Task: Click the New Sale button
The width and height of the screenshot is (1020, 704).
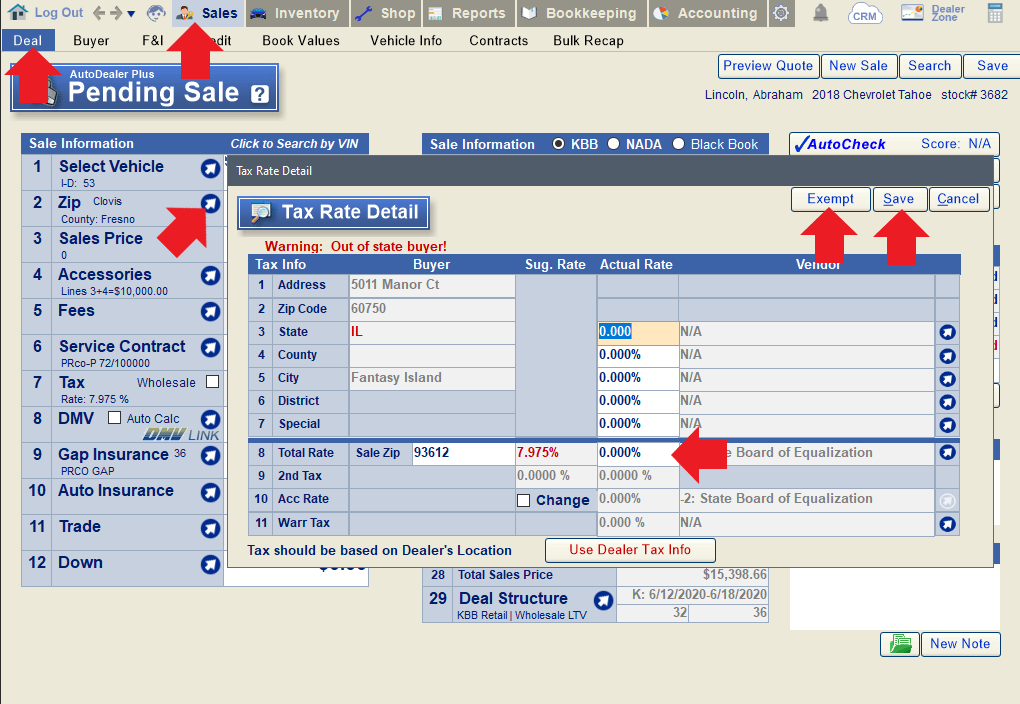Action: coord(858,66)
